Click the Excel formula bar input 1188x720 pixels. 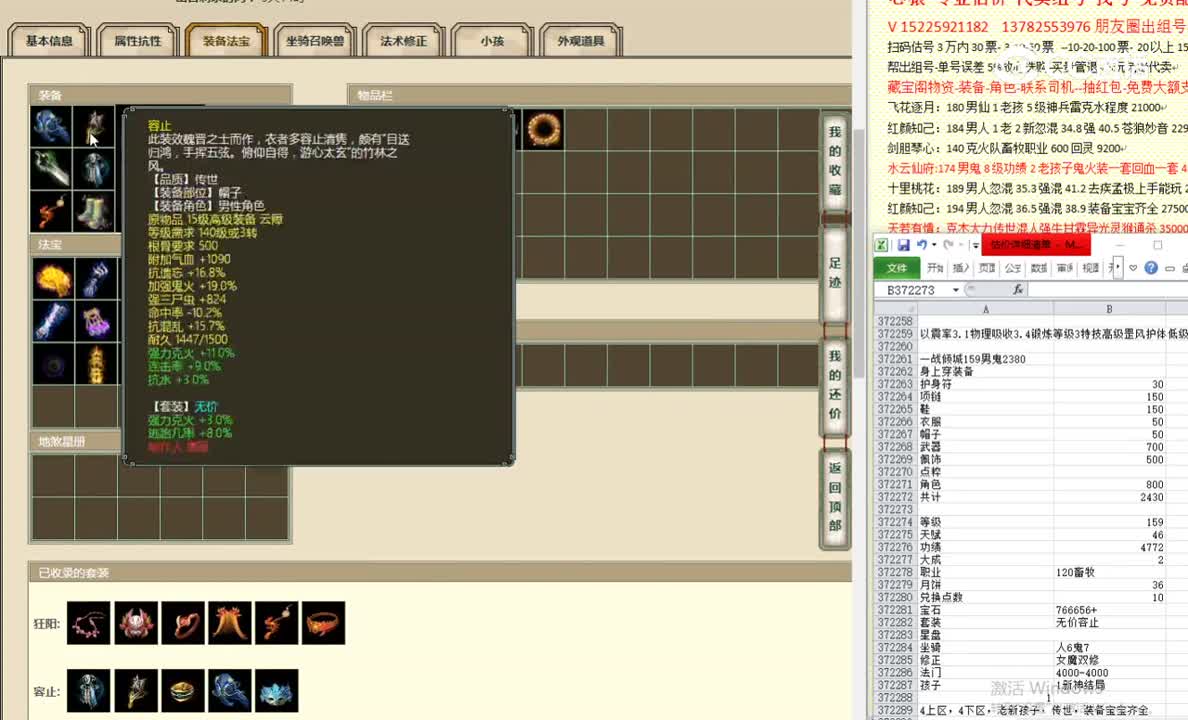1100,290
